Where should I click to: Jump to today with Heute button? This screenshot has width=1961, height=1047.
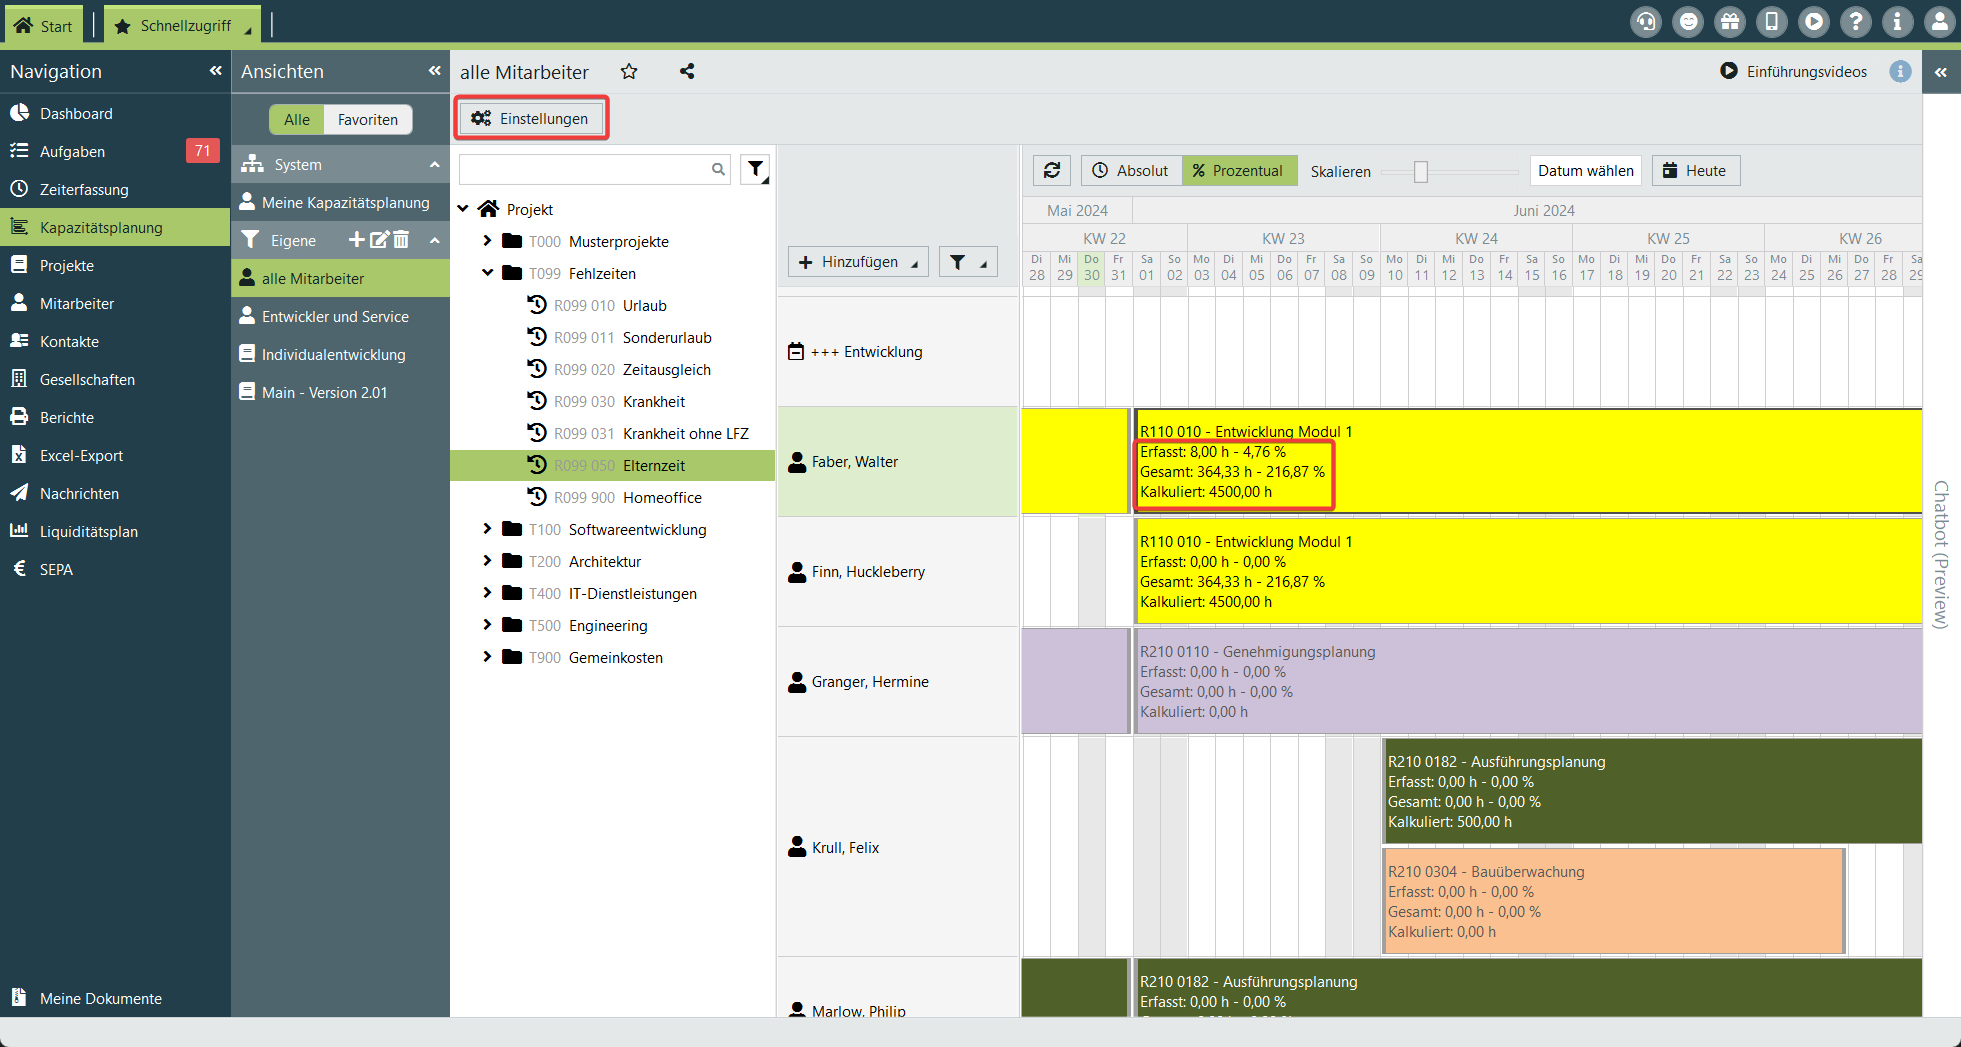point(1695,171)
